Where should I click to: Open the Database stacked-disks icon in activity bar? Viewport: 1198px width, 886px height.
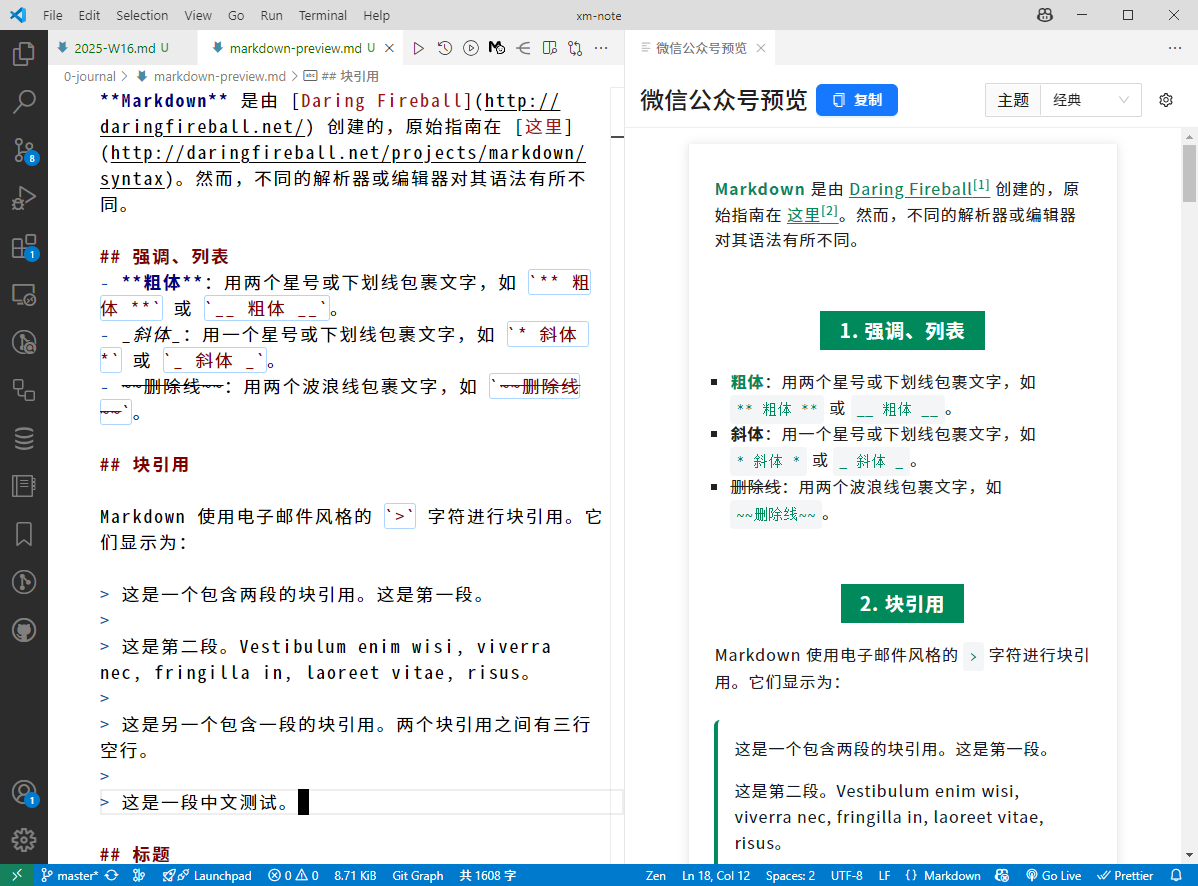[x=24, y=438]
